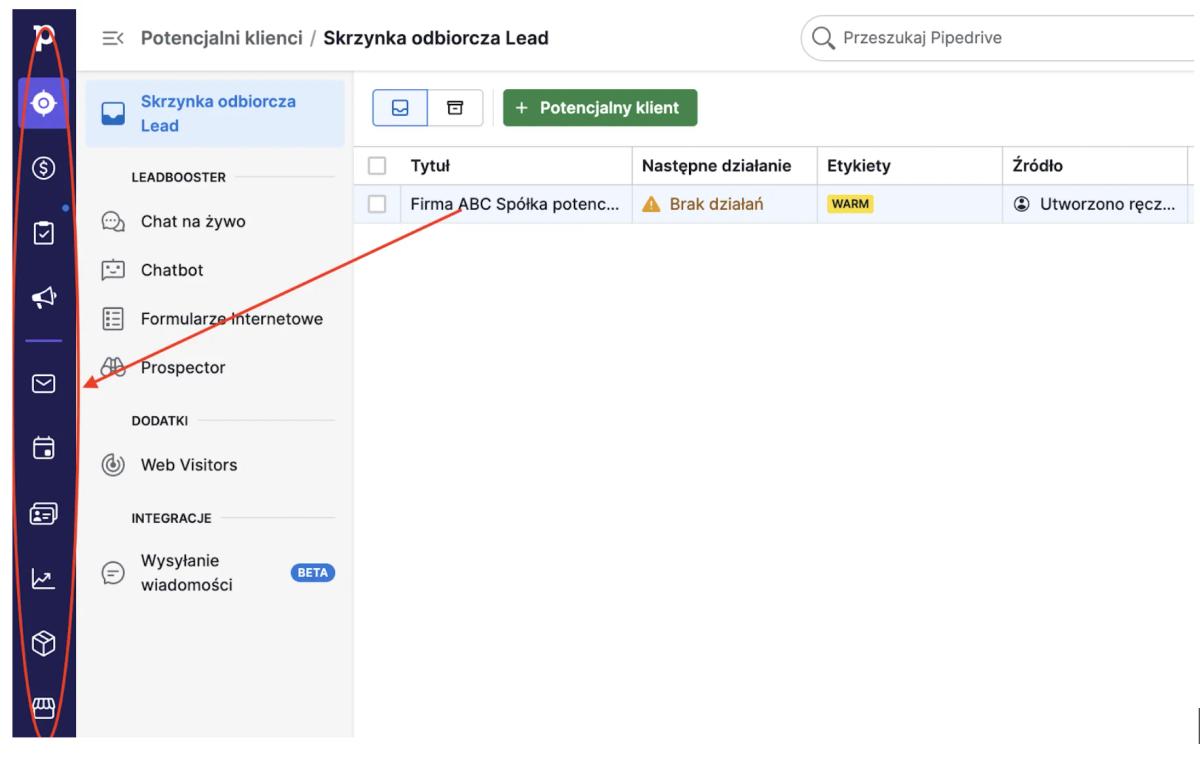Screen dimensions: 1200x759
Task: Open Insights chart icon in sidebar
Action: click(43, 578)
